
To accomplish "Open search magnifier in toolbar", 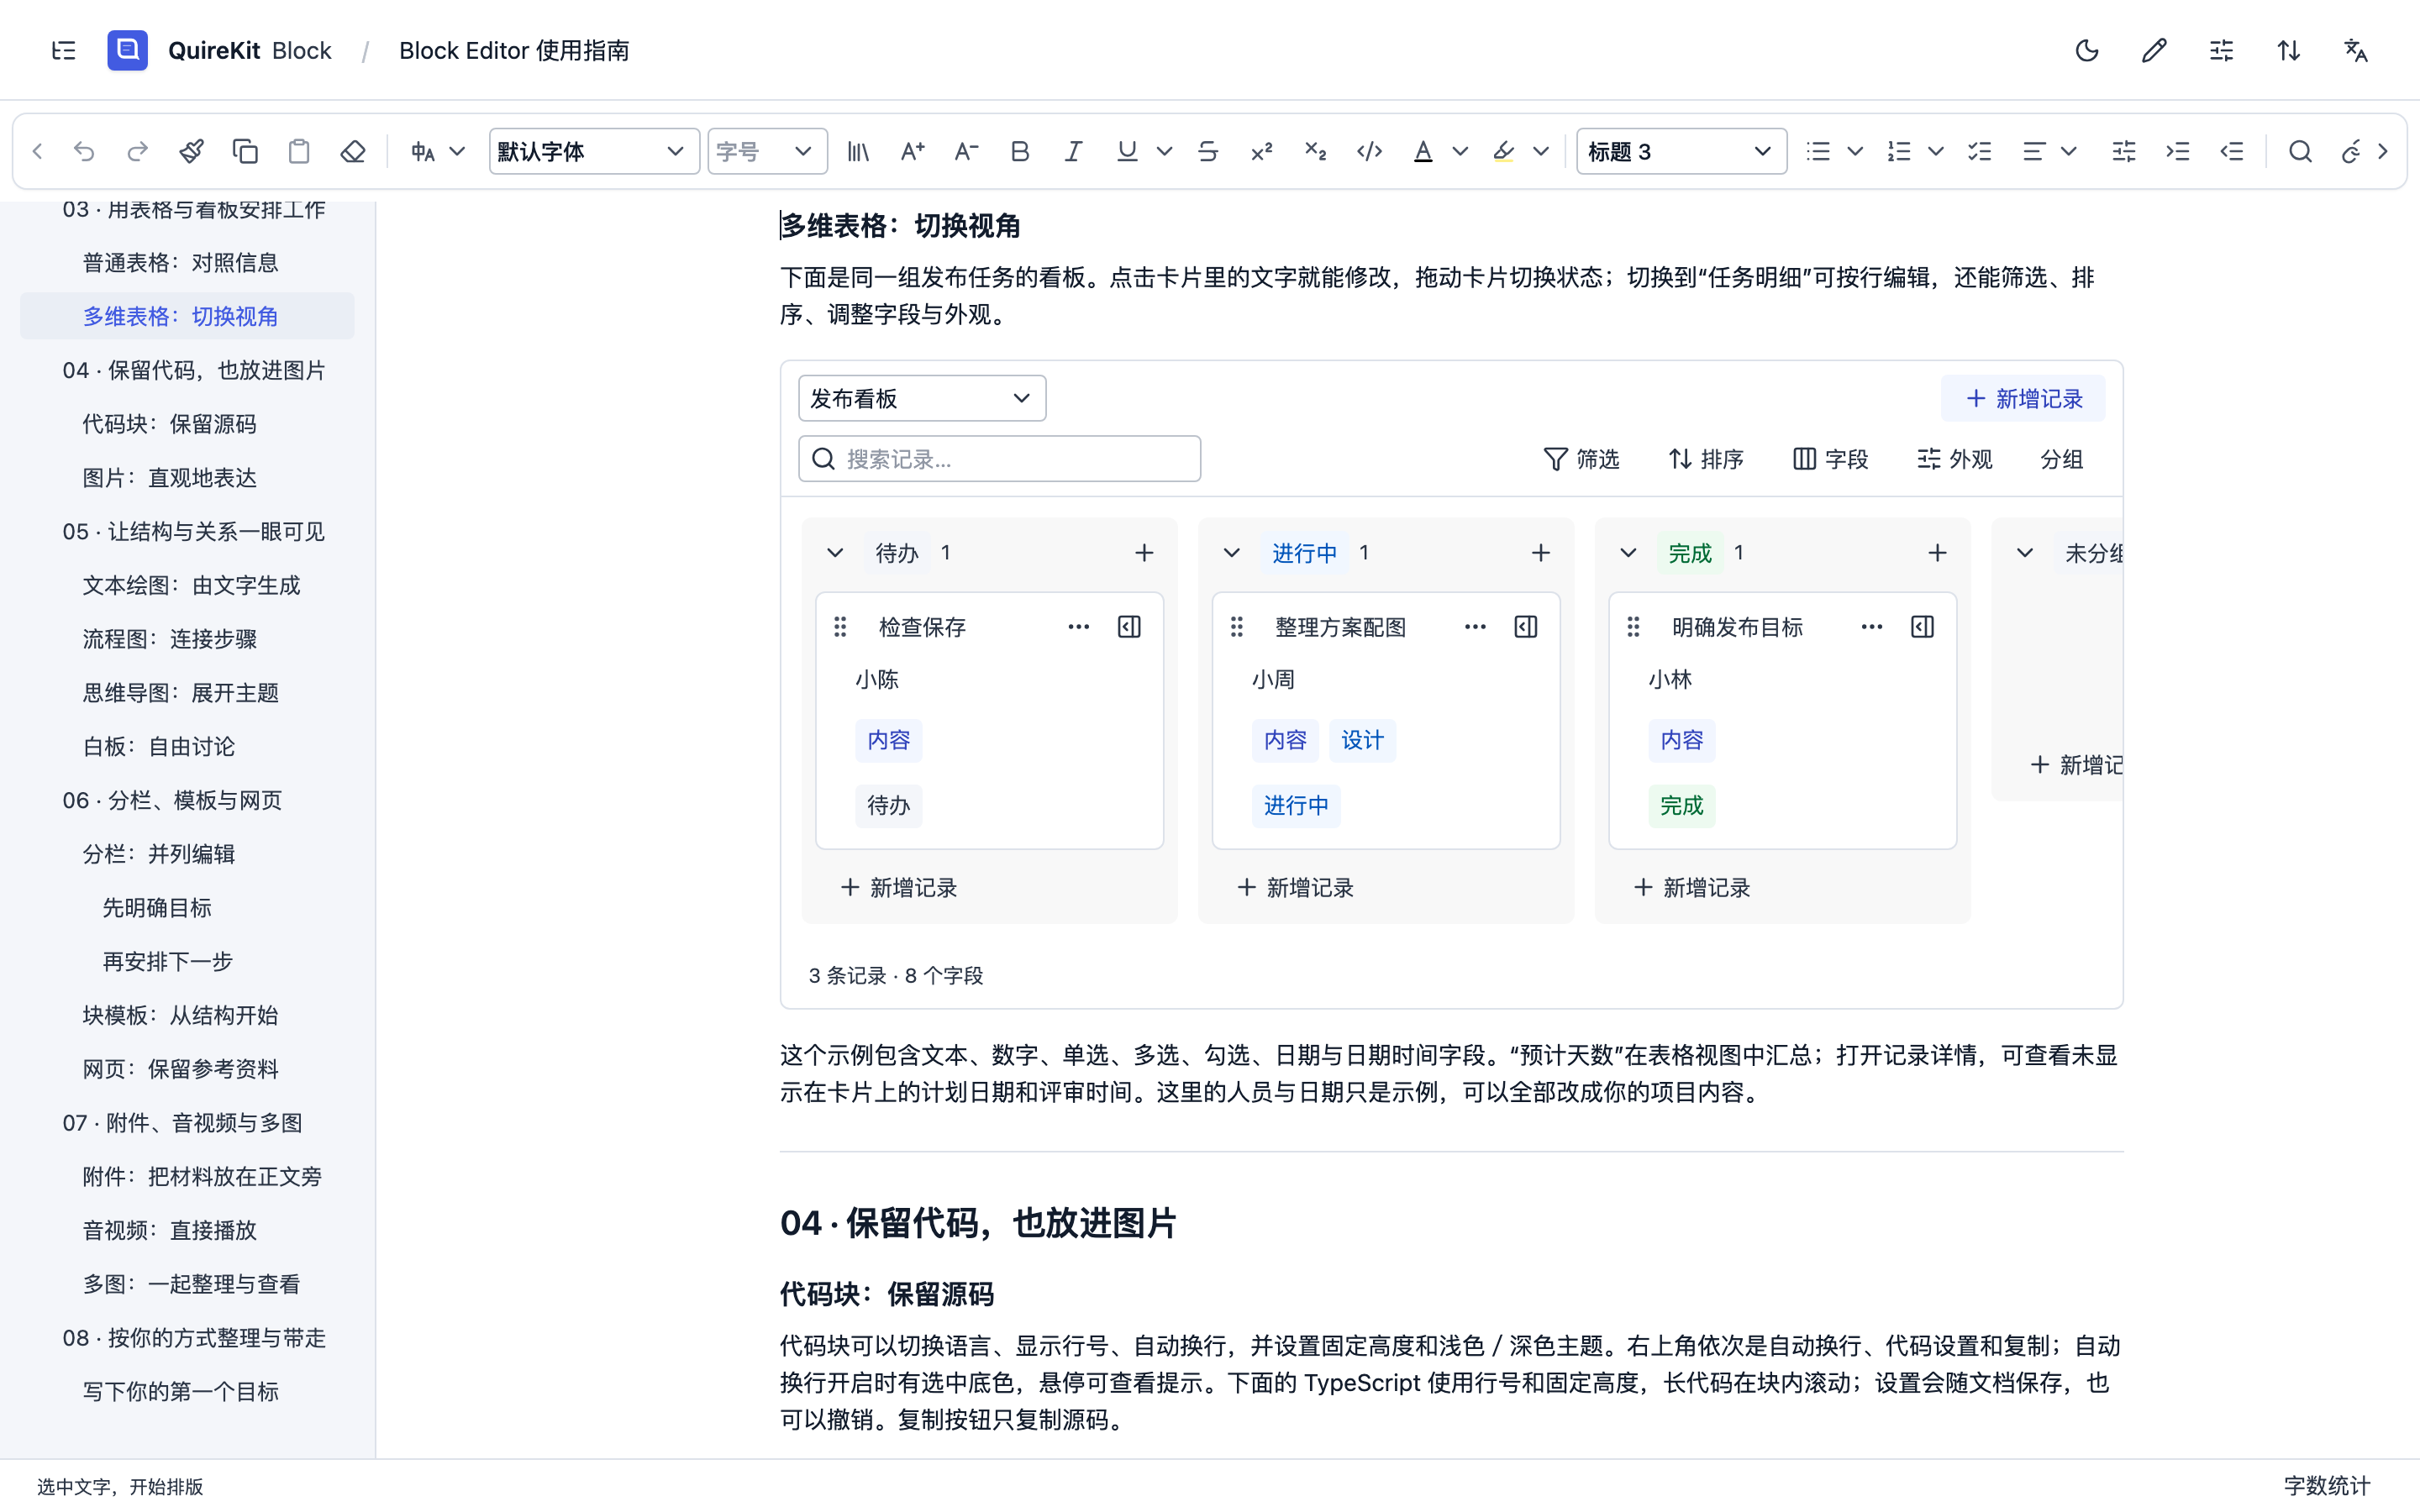I will pos(2300,151).
